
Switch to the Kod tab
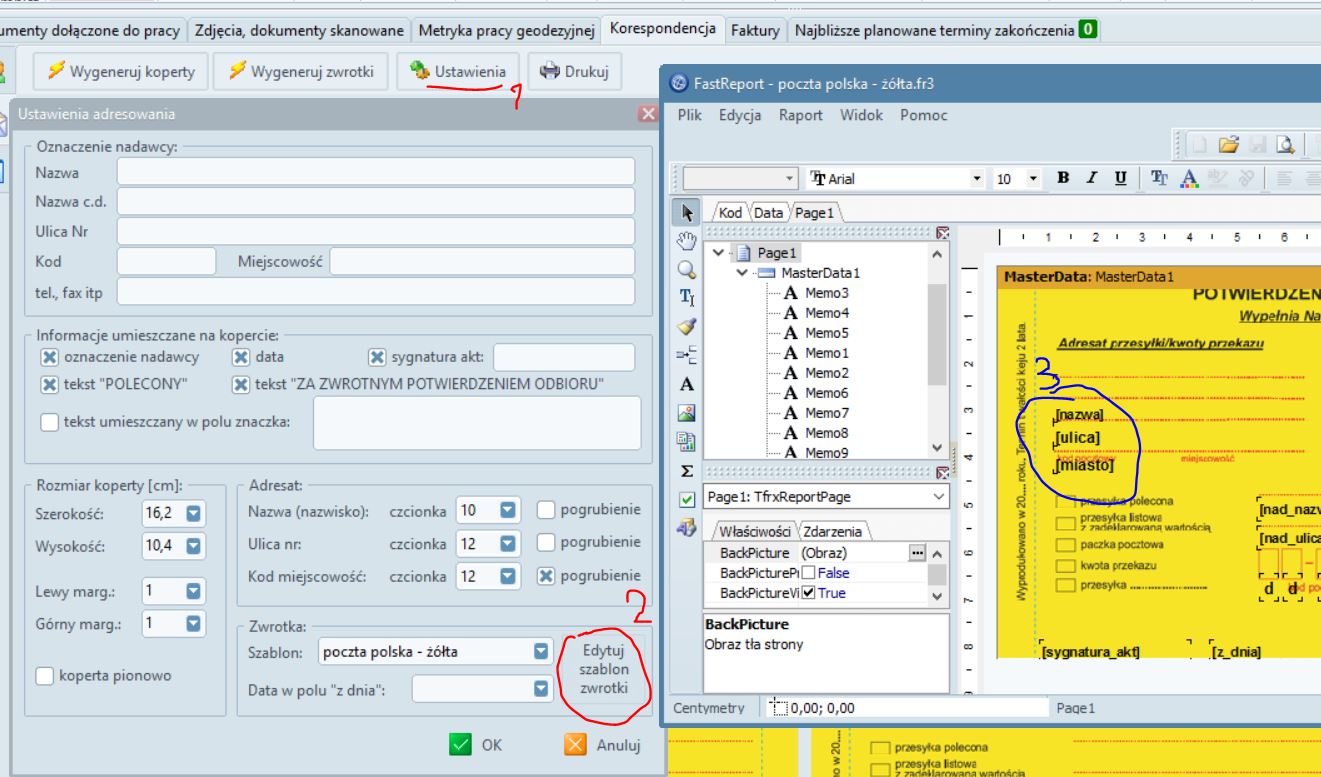click(x=730, y=213)
